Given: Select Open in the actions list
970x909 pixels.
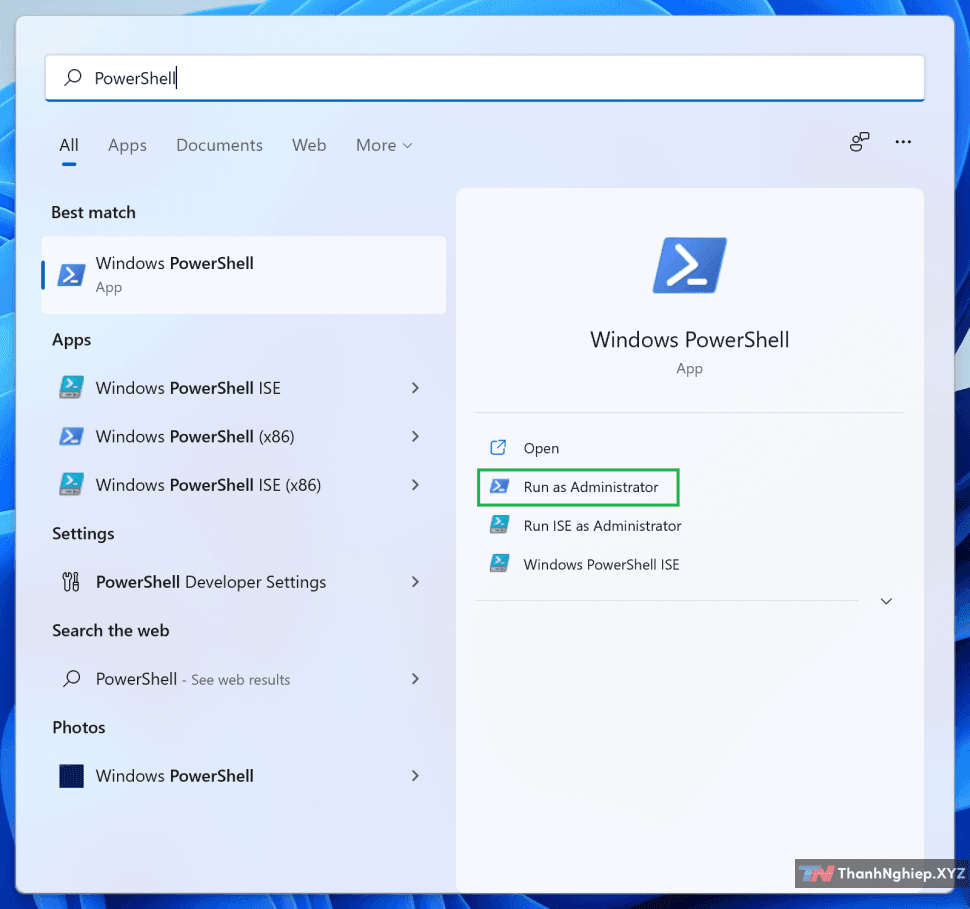Looking at the screenshot, I should coord(541,448).
